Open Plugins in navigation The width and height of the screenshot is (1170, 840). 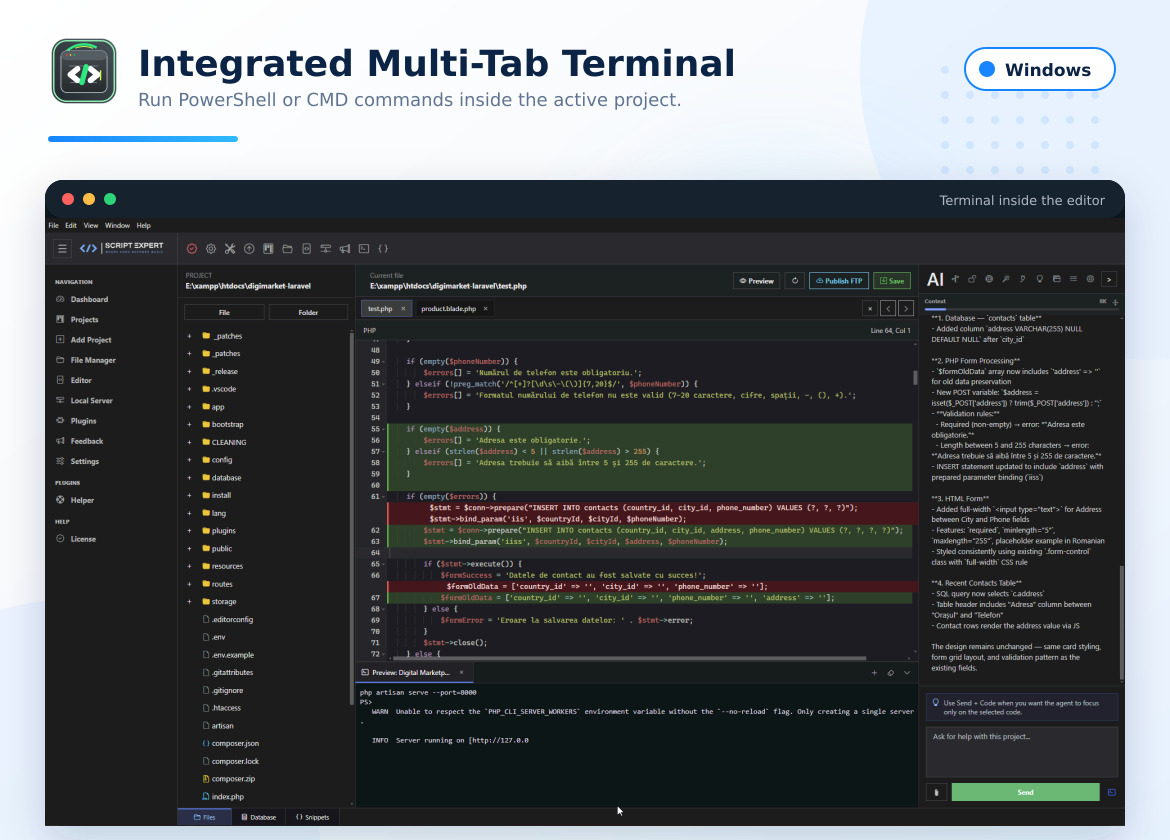[76, 421]
